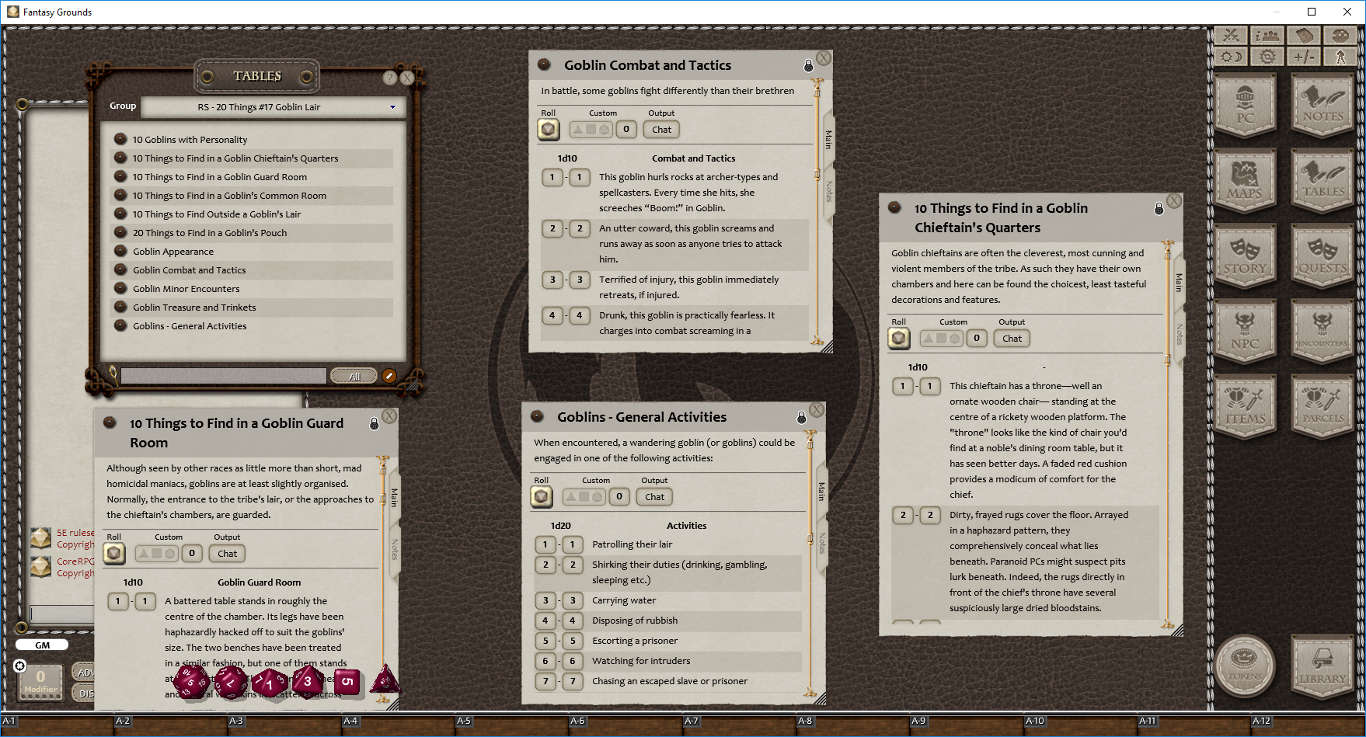Click the +/- modifiers icon in the toolbar
Viewport: 1366px width, 737px height.
pos(1303,57)
